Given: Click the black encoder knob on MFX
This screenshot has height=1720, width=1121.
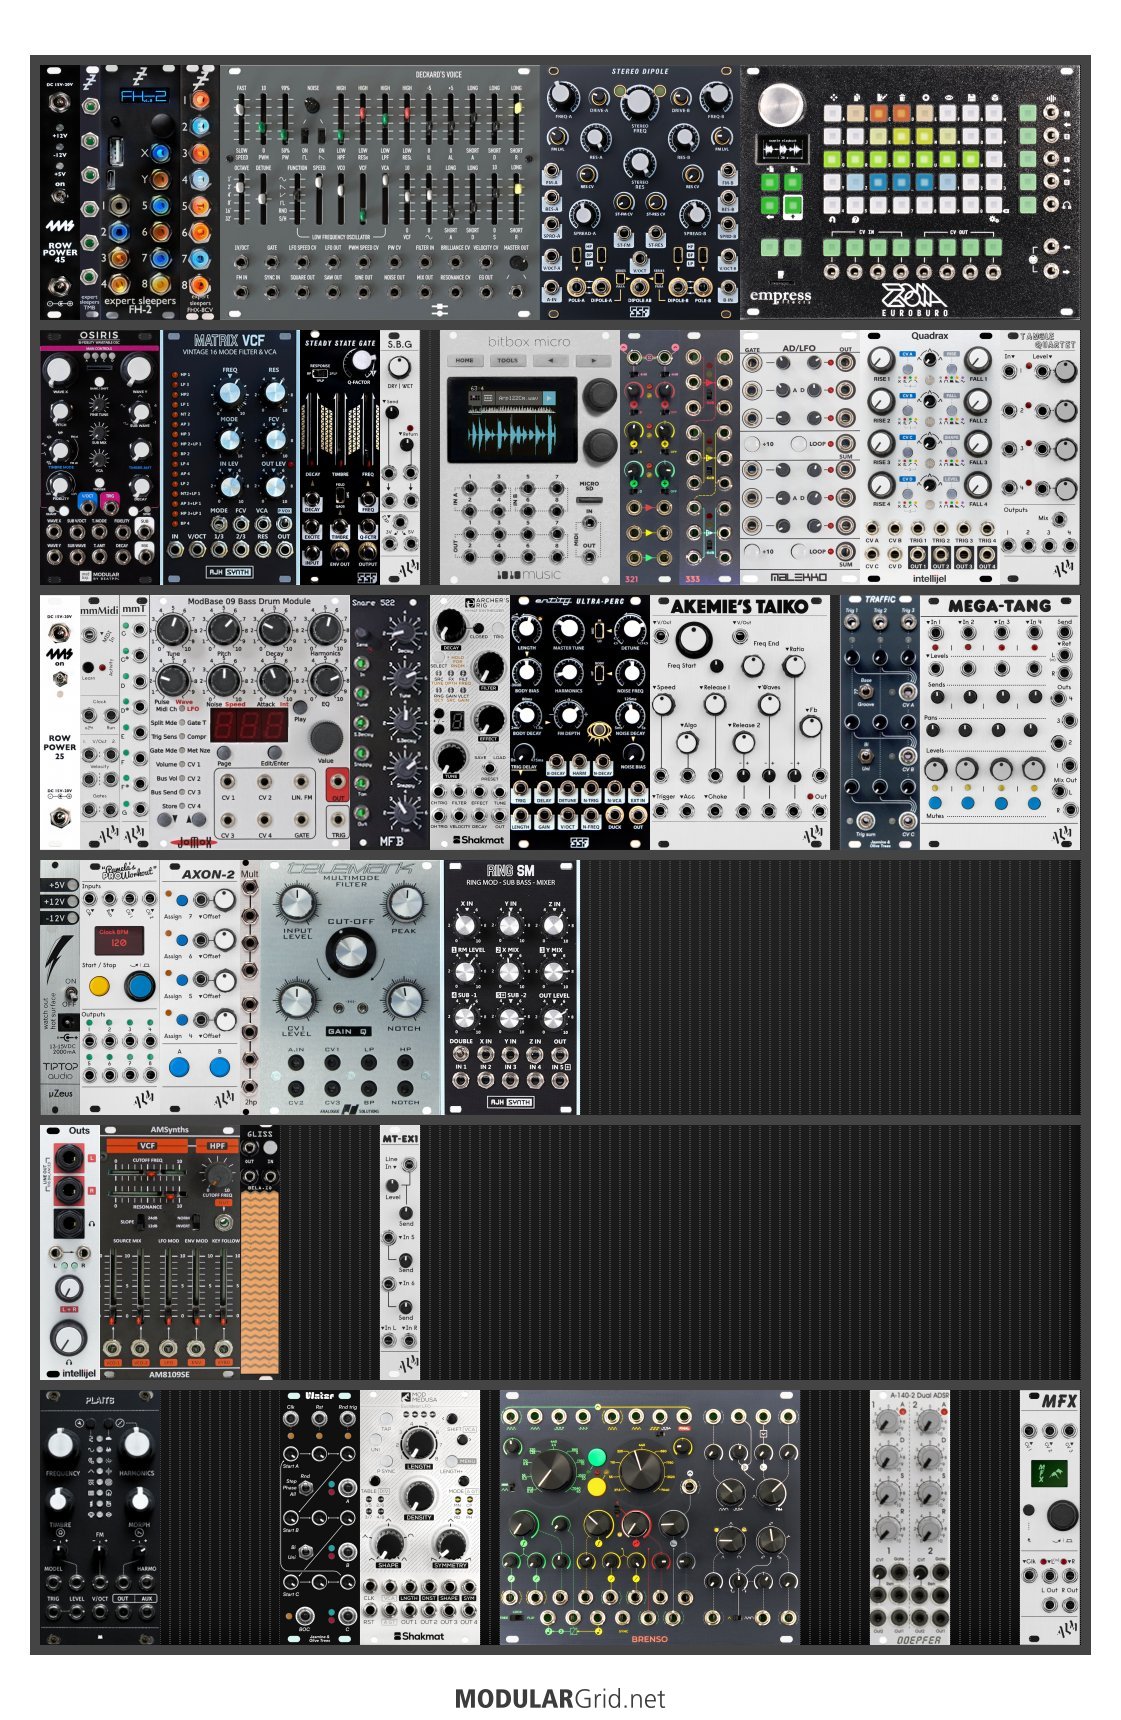Looking at the screenshot, I should pyautogui.click(x=1062, y=1516).
